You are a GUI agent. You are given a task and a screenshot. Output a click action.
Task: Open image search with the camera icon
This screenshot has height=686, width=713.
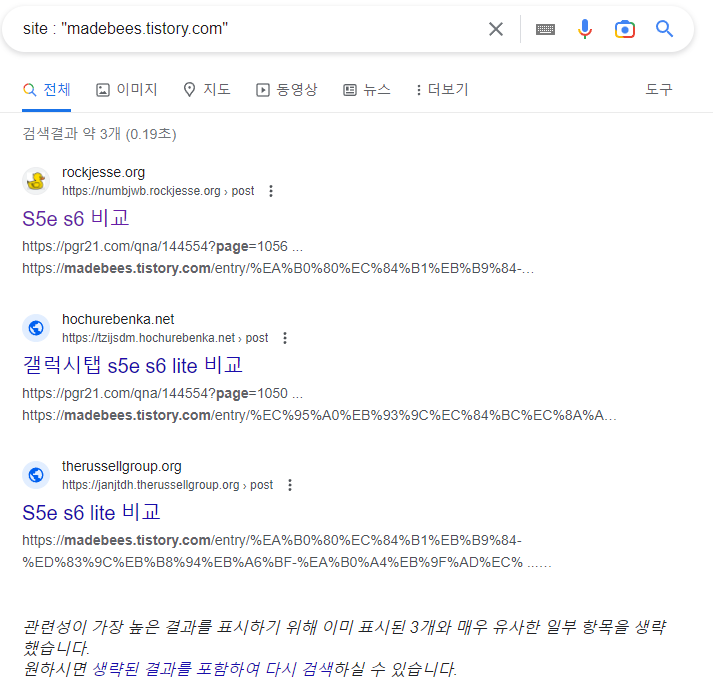click(x=625, y=29)
